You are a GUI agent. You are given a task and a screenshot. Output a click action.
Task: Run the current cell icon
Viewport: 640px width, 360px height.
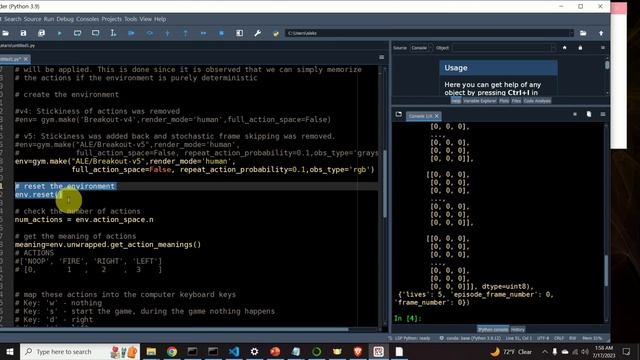point(77,33)
